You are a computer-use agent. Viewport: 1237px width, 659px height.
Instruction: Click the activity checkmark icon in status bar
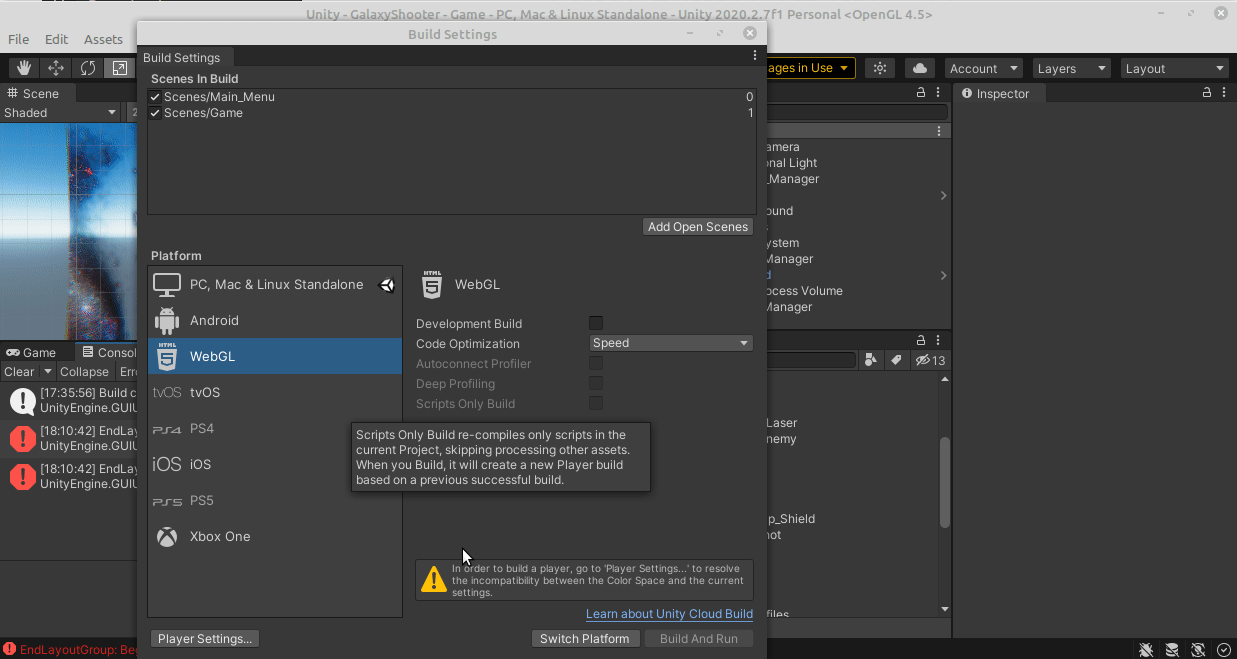click(x=1224, y=649)
